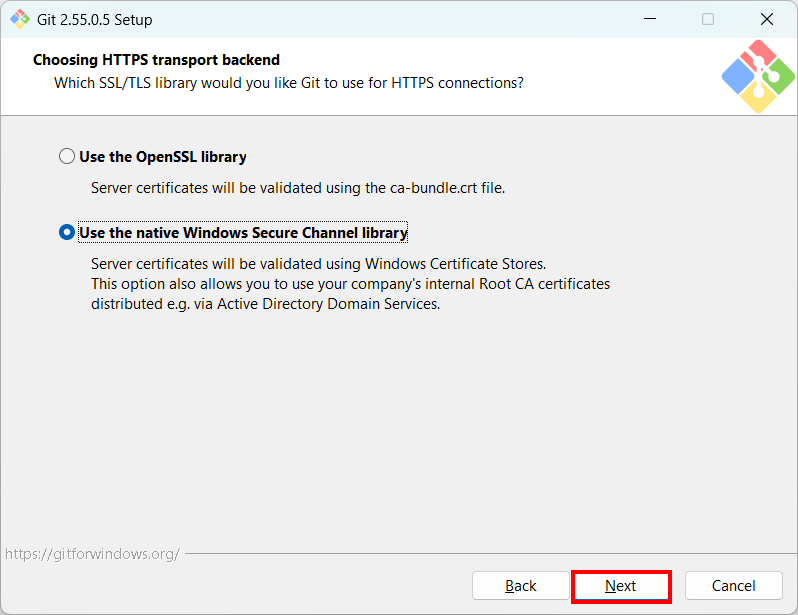Viewport: 798px width, 615px height.
Task: Click the 'Use the OpenSSL library' label text
Action: point(163,157)
